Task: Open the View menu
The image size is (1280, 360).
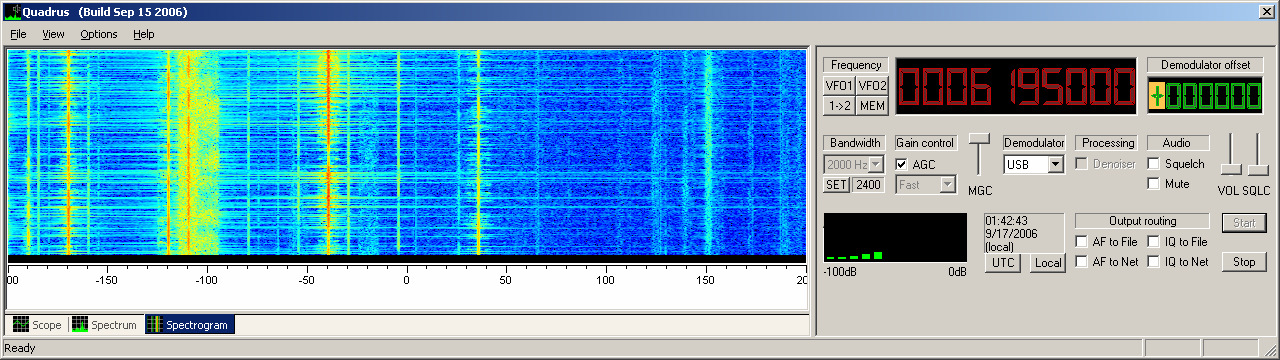Action: pyautogui.click(x=53, y=34)
